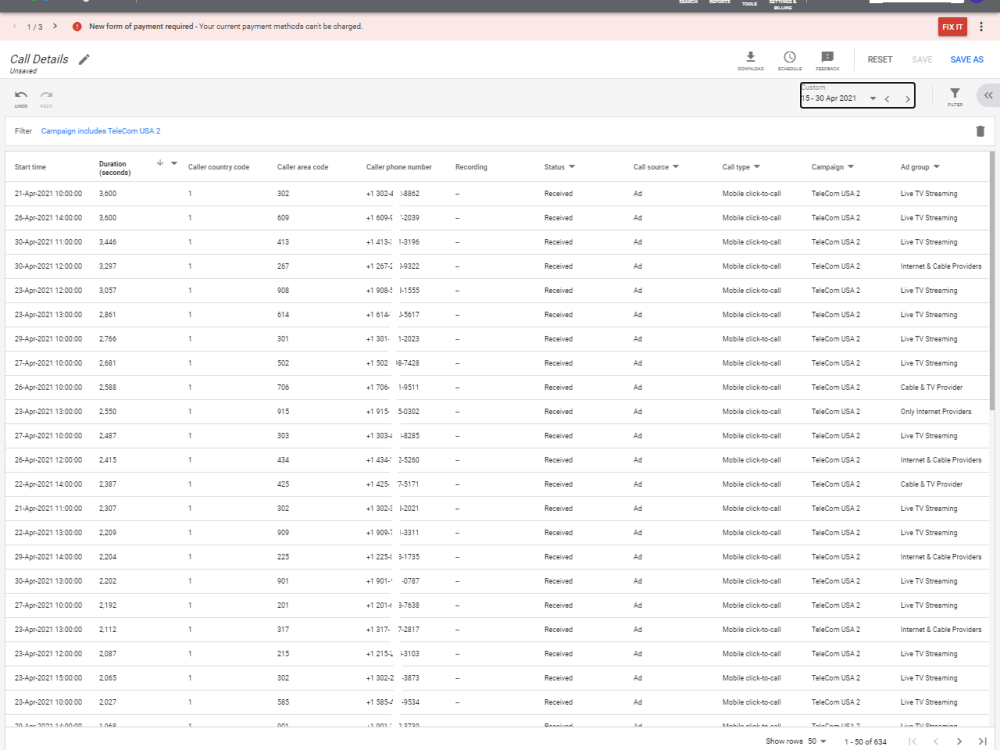Select area code cell '434'

283,460
